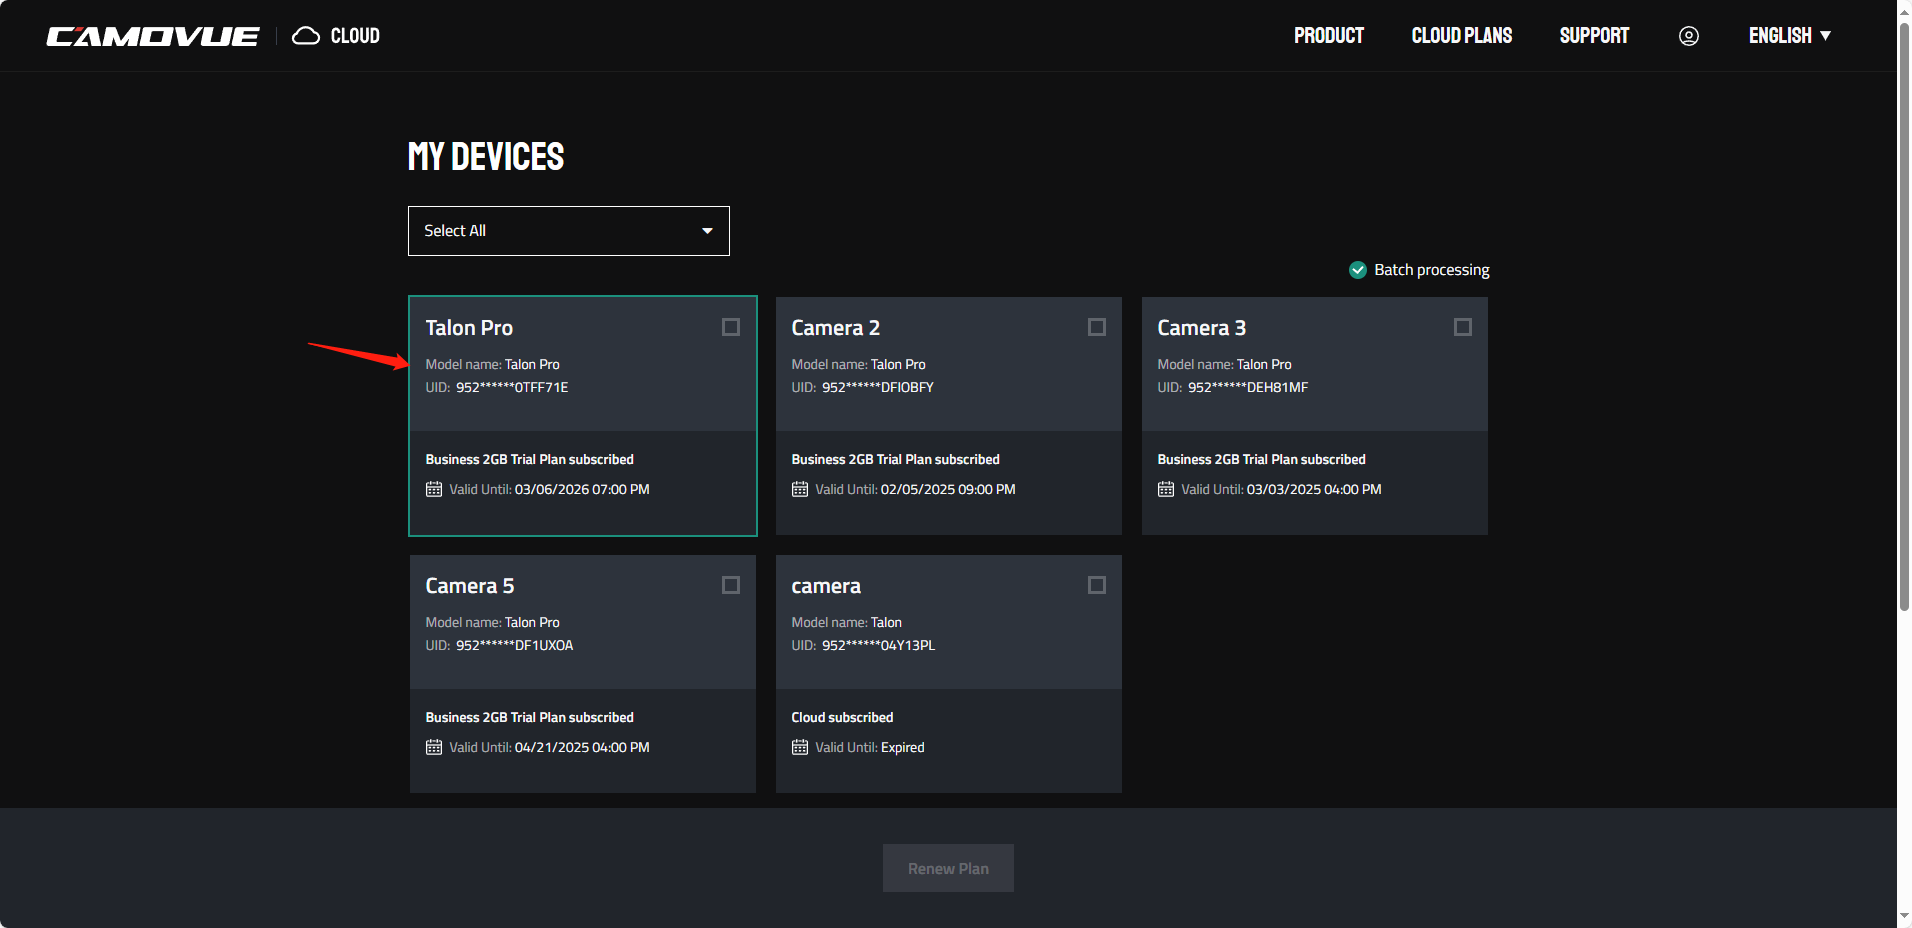The image size is (1912, 928).
Task: Click calendar icon on Camera 3 card
Action: (1166, 489)
